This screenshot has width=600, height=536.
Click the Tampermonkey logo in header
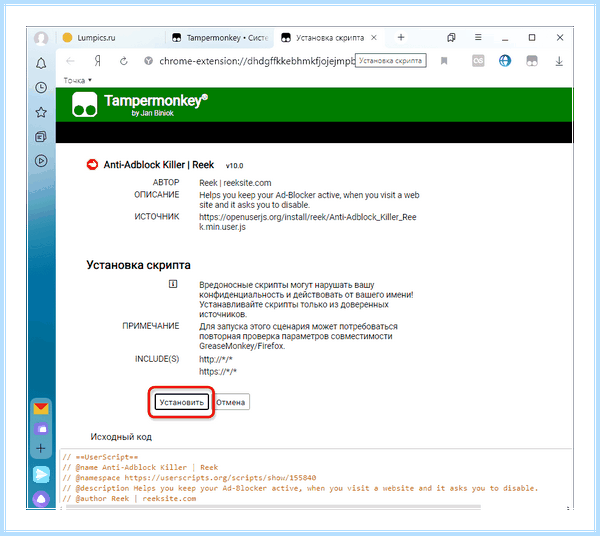tap(85, 104)
